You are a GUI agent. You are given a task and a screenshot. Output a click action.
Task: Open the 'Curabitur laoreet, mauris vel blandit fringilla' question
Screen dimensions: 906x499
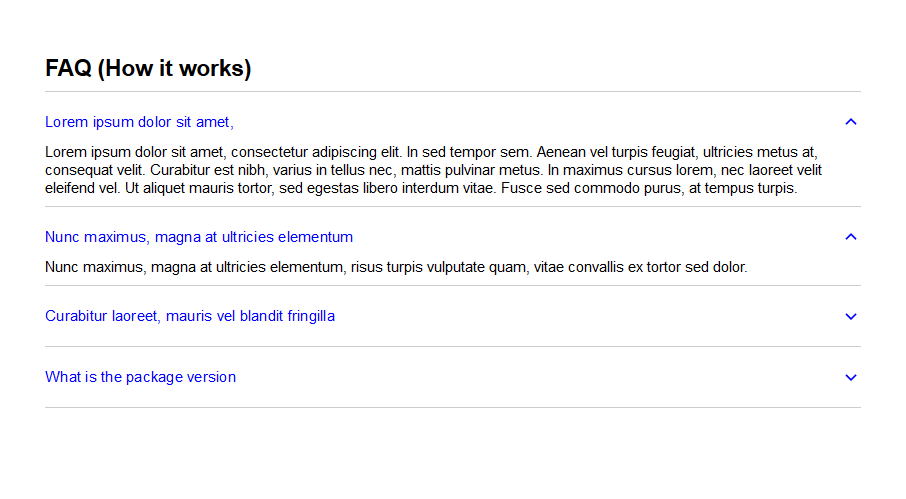click(x=190, y=316)
